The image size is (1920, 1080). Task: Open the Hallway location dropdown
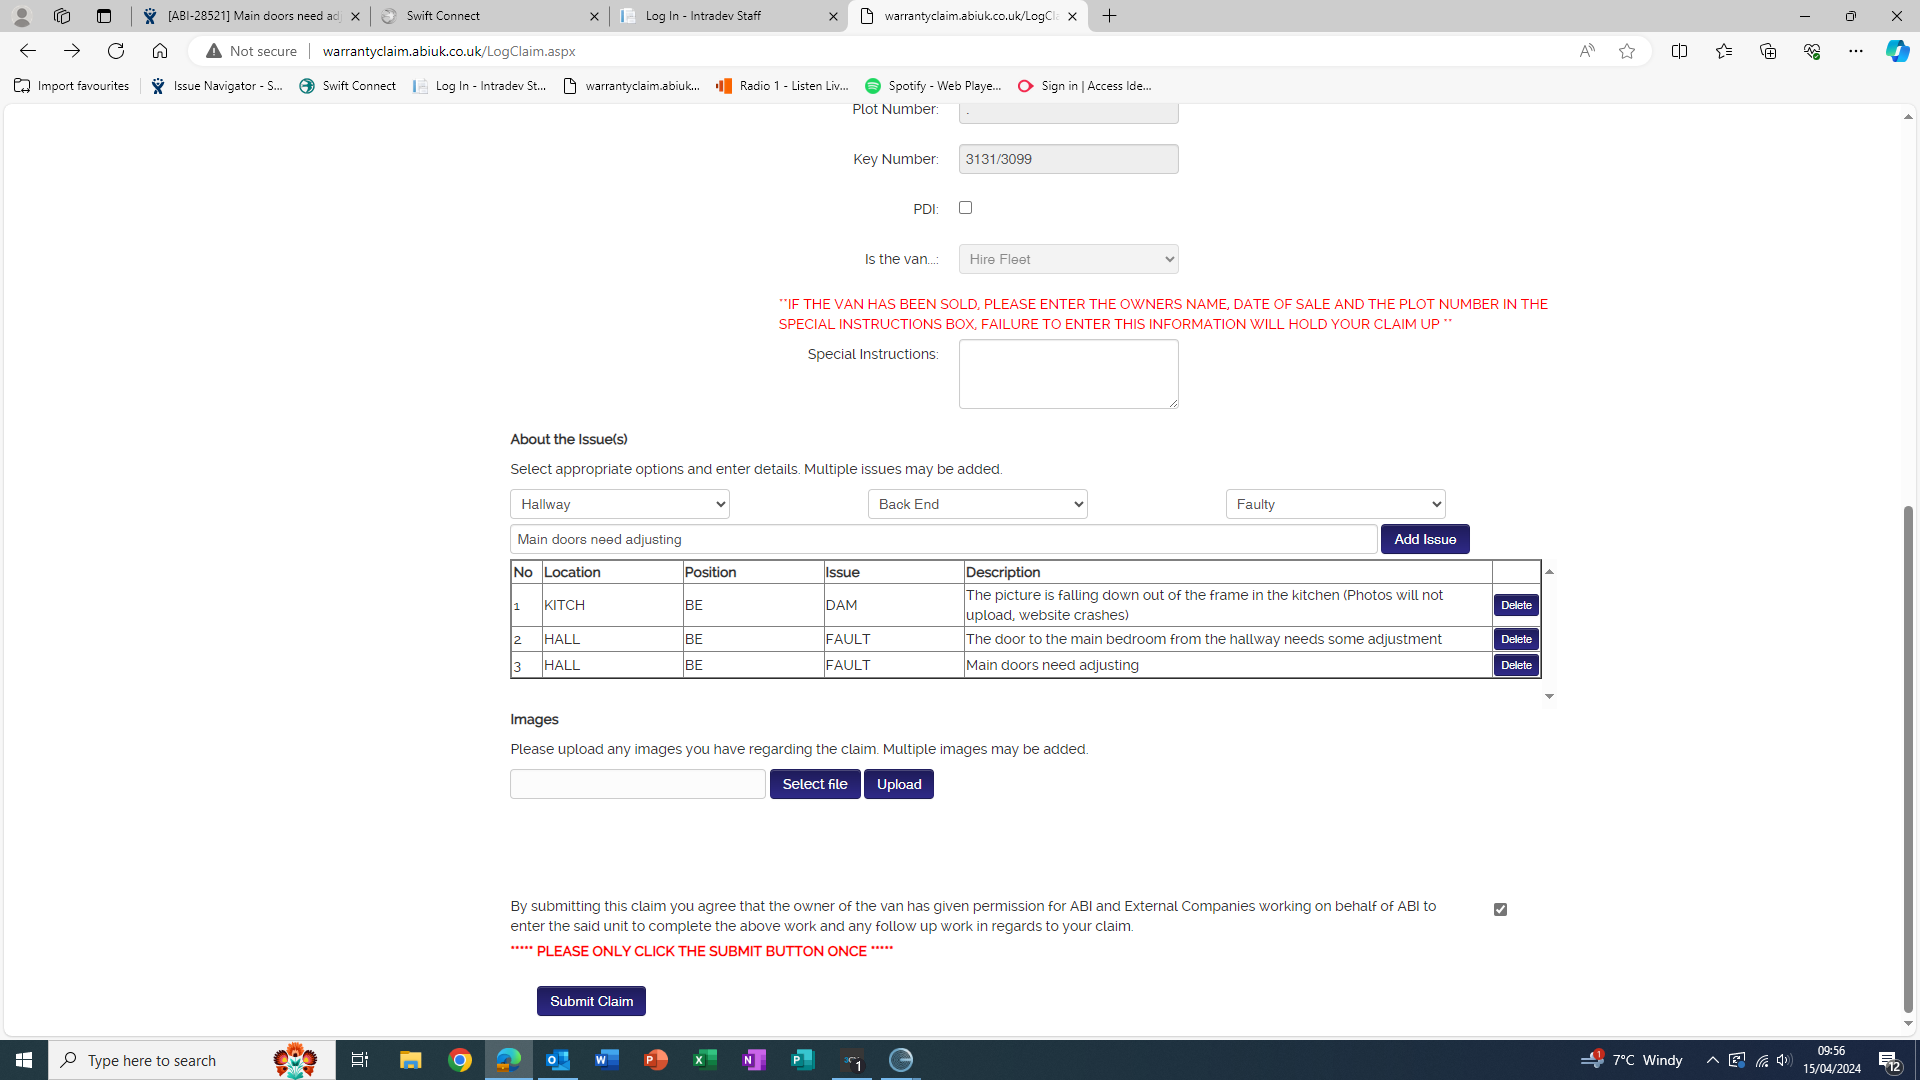(x=620, y=504)
